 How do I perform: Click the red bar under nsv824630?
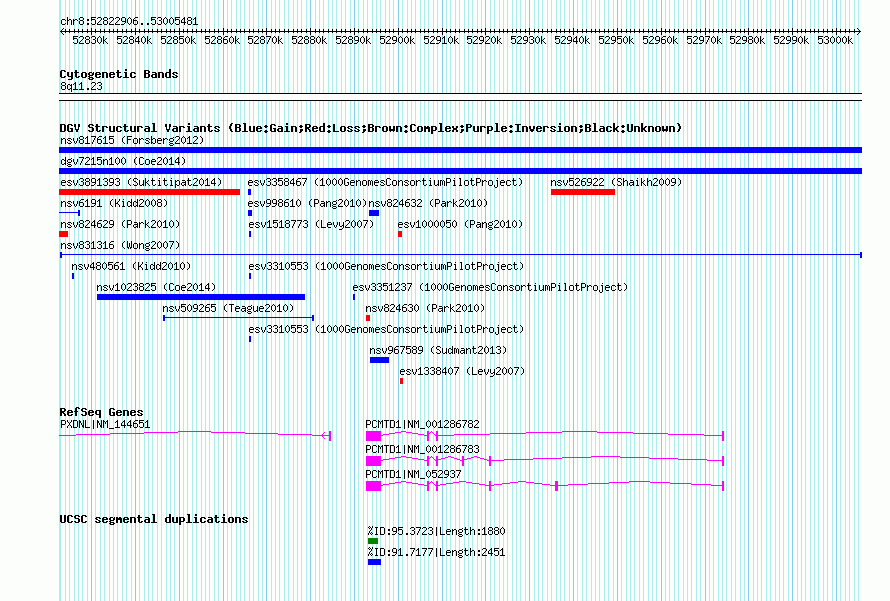[368, 318]
